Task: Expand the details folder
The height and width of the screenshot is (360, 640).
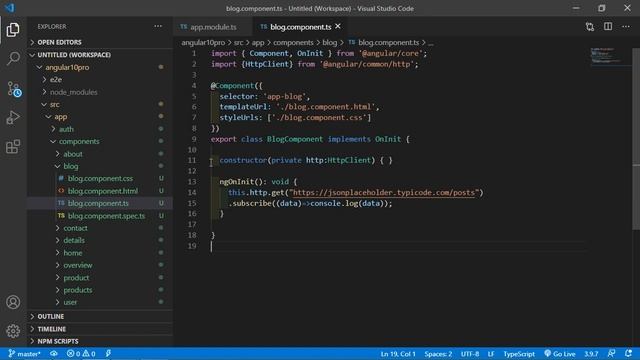Action: click(100, 240)
